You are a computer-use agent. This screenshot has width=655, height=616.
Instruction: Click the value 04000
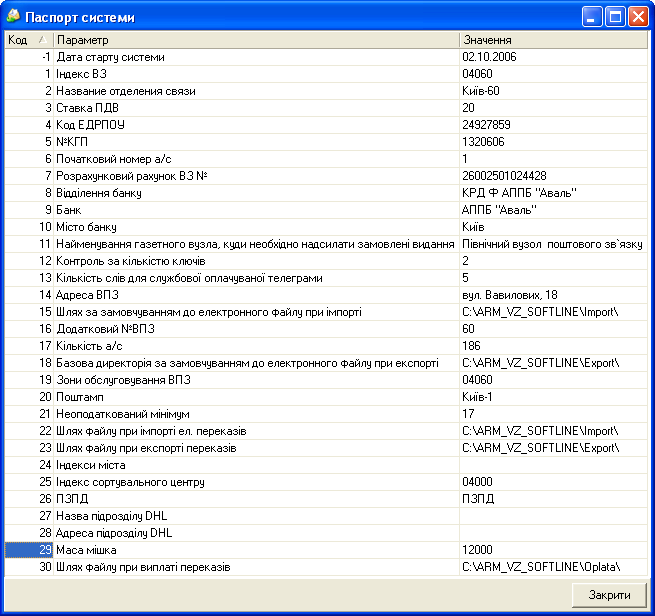(477, 482)
